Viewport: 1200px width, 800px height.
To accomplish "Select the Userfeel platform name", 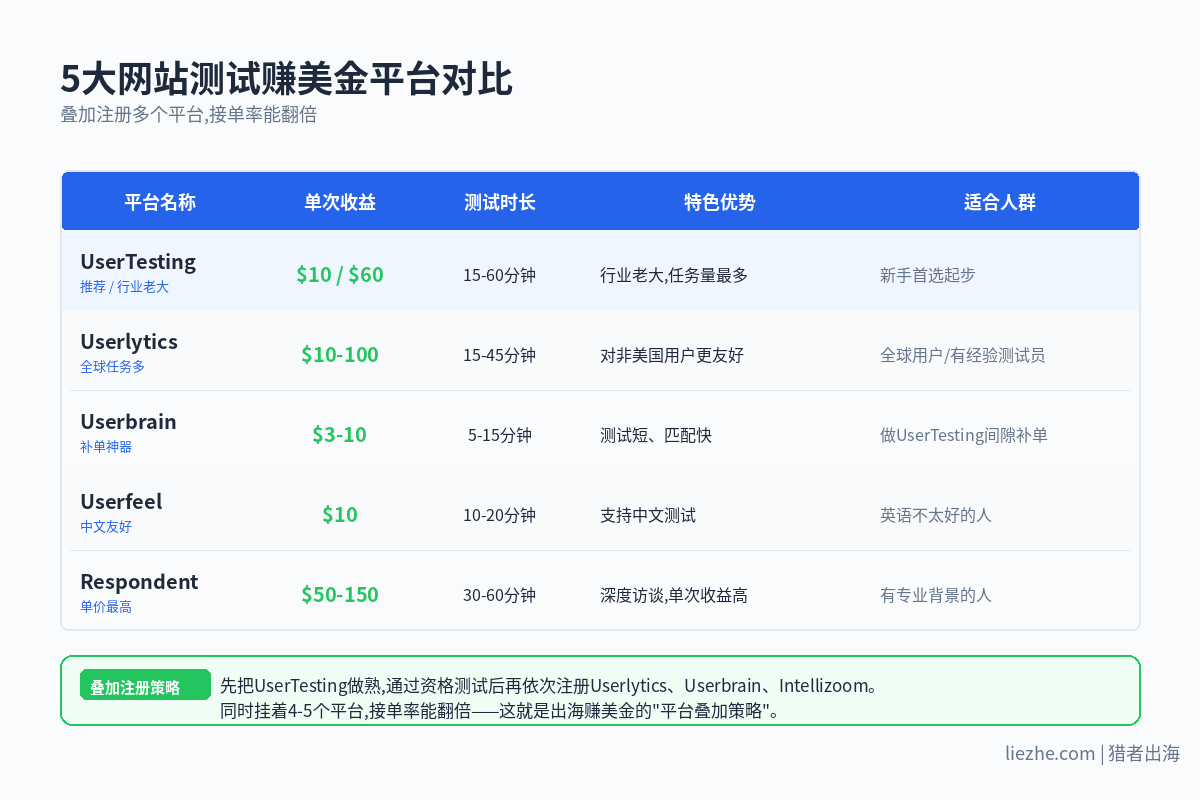I will [x=121, y=502].
